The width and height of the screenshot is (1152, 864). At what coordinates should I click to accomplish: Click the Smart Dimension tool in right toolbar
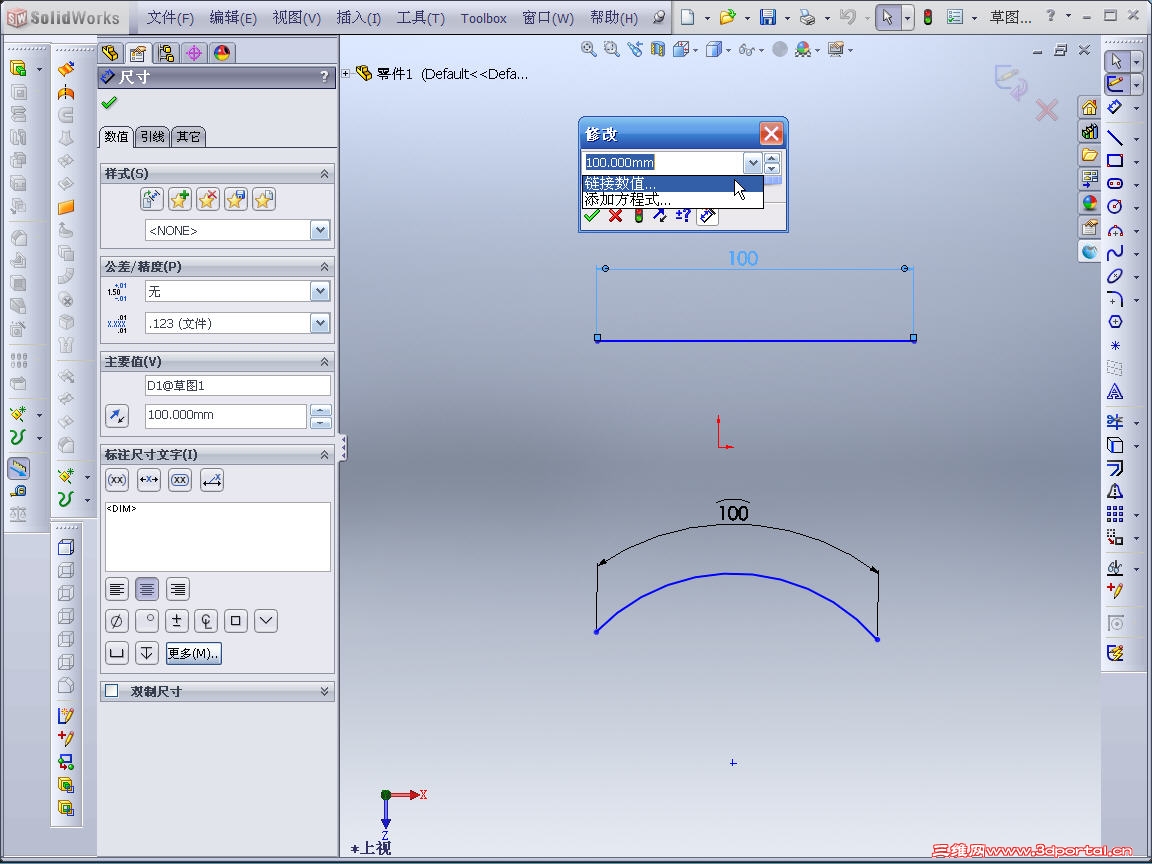pos(1115,107)
